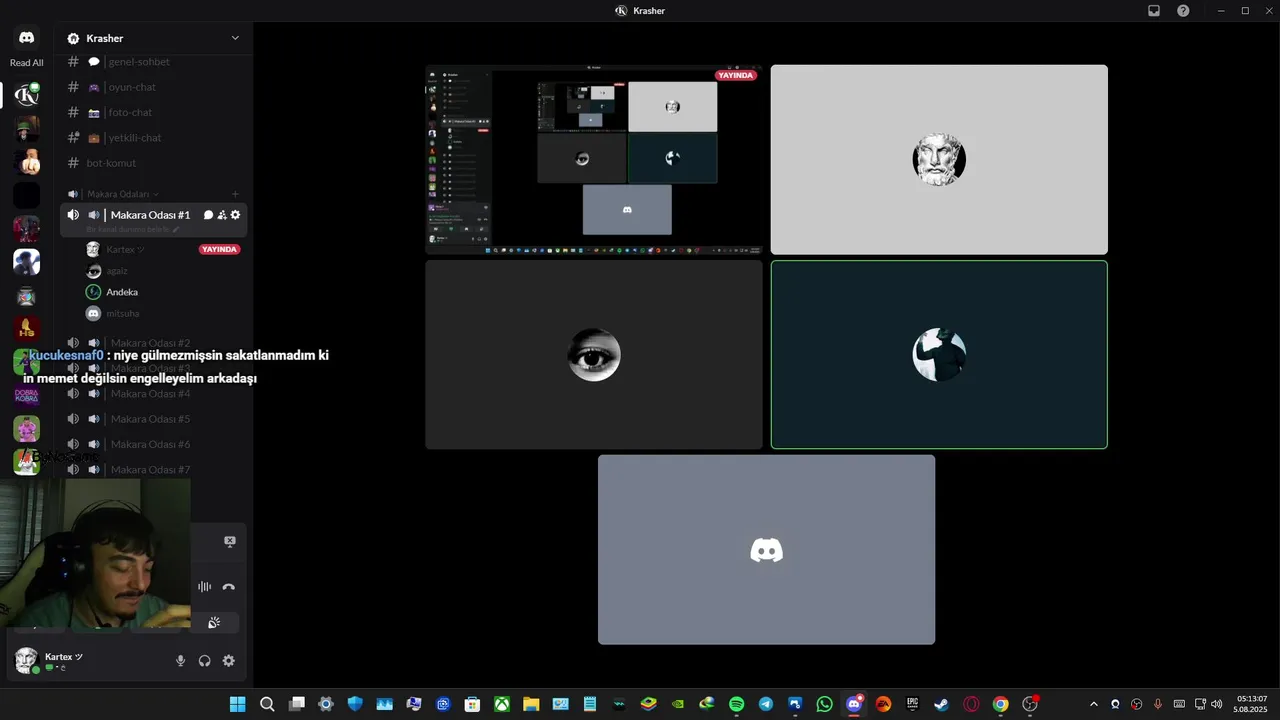Open the HS server icon in the server list
The height and width of the screenshot is (720, 1280).
pyautogui.click(x=27, y=328)
